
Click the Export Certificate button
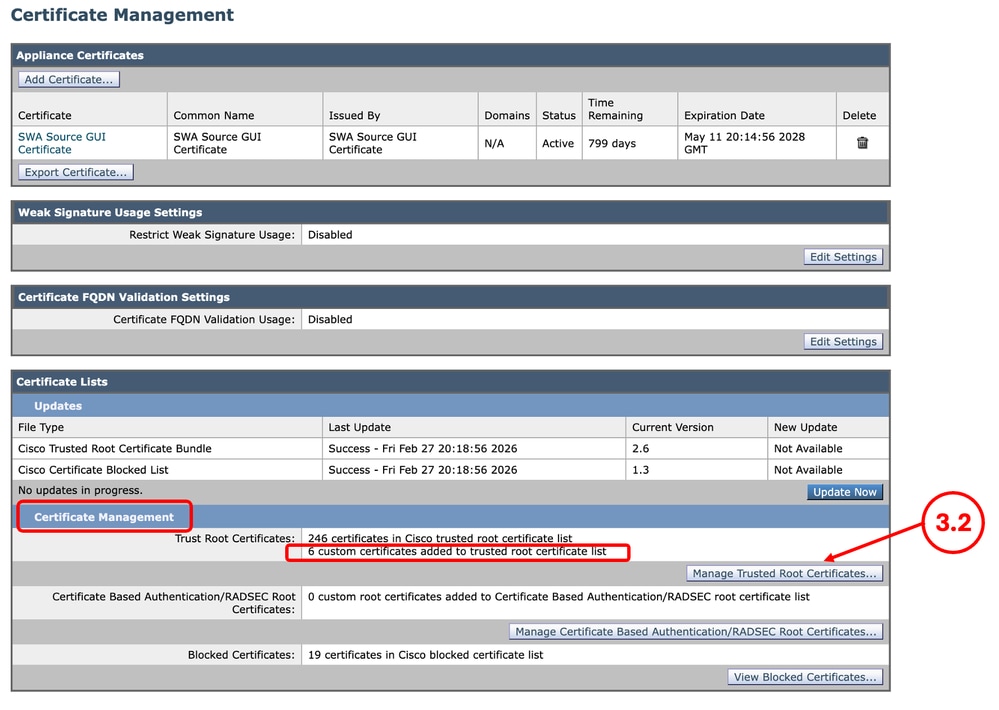(x=75, y=171)
